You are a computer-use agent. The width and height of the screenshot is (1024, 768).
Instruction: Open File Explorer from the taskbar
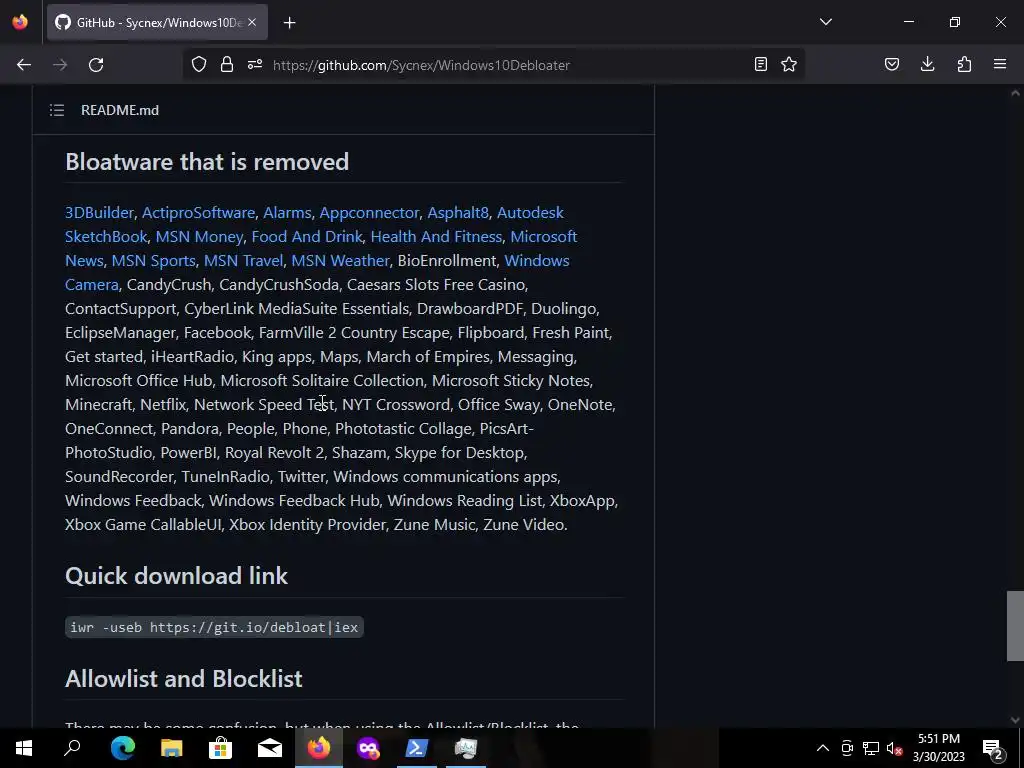click(172, 748)
